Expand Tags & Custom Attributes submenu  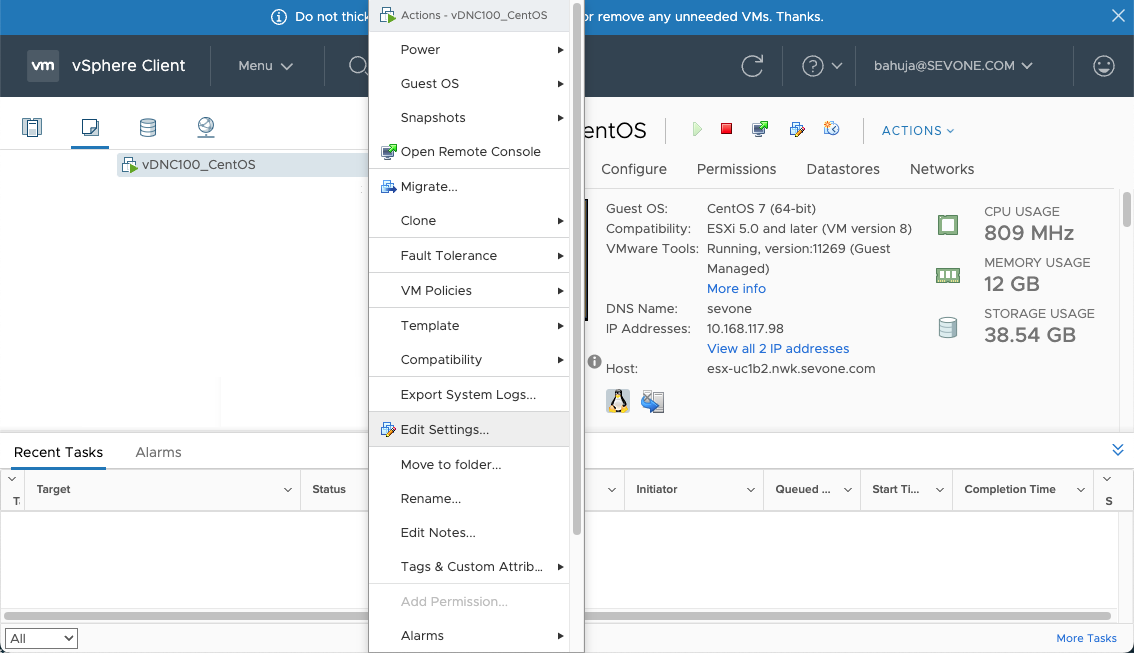pyautogui.click(x=469, y=566)
